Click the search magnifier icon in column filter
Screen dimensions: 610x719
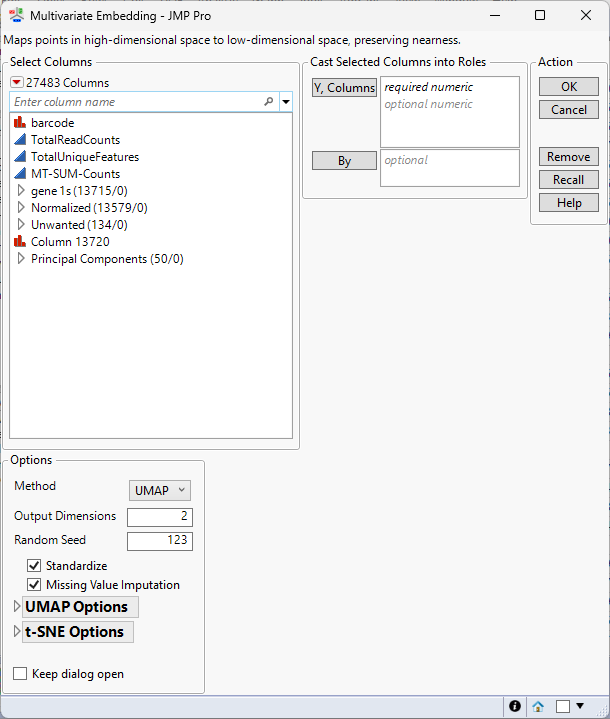click(x=269, y=101)
